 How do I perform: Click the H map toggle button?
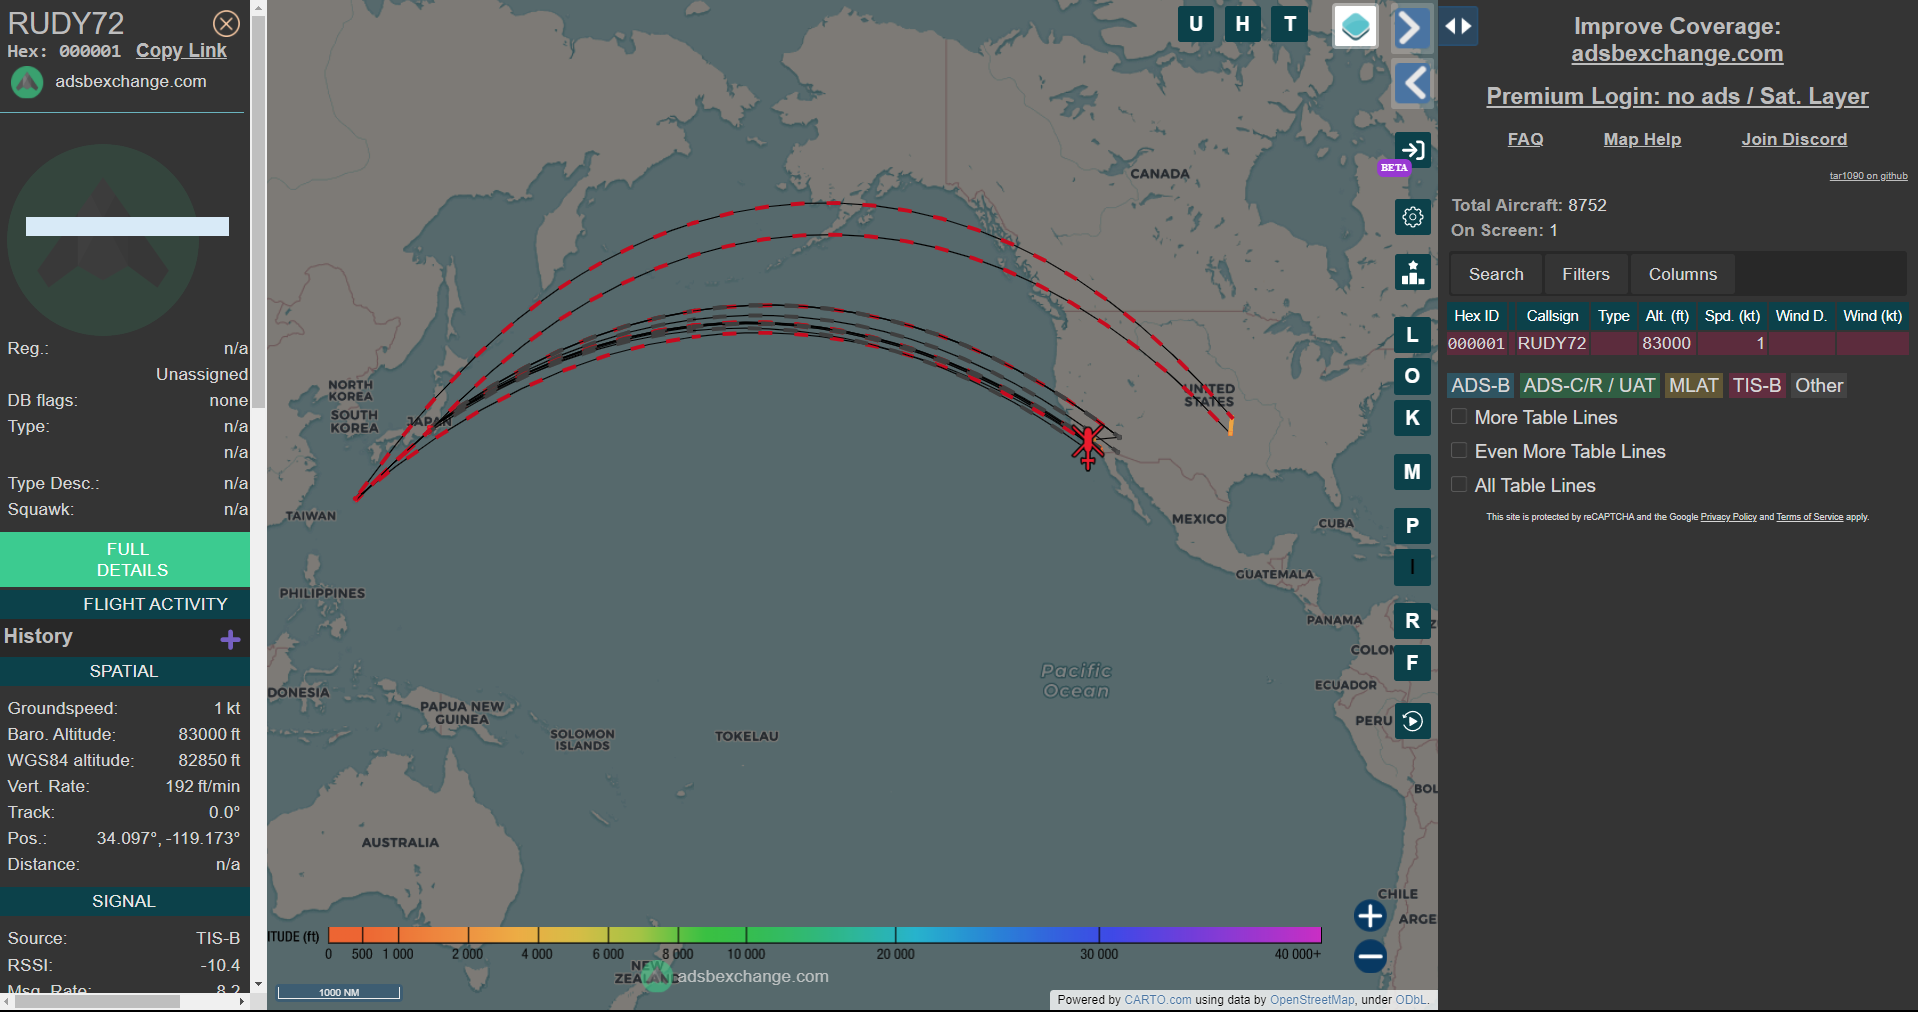1242,23
